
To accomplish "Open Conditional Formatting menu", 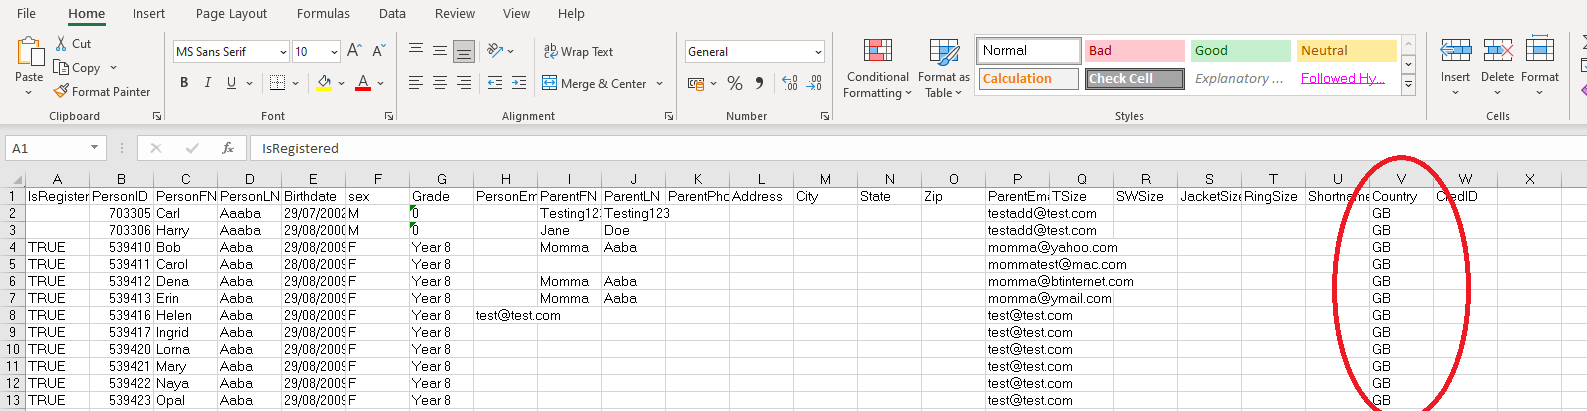I will pyautogui.click(x=877, y=68).
